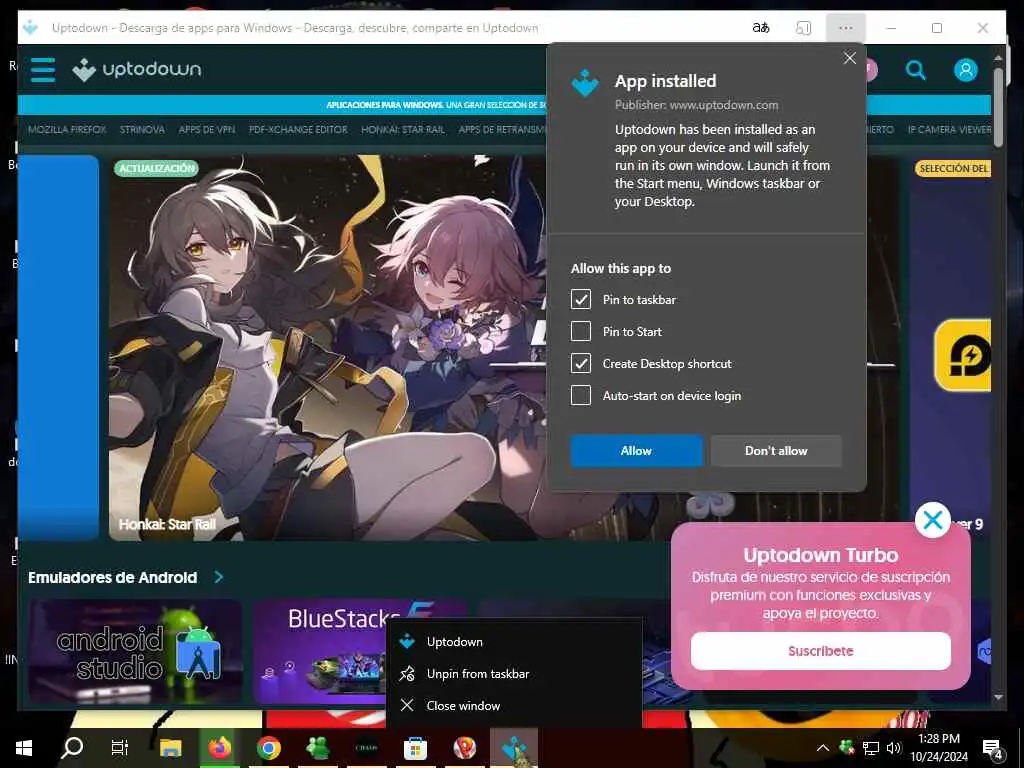Screen dimensions: 1024x768
Task: Click the translate icon in the title bar
Action: pyautogui.click(x=761, y=28)
